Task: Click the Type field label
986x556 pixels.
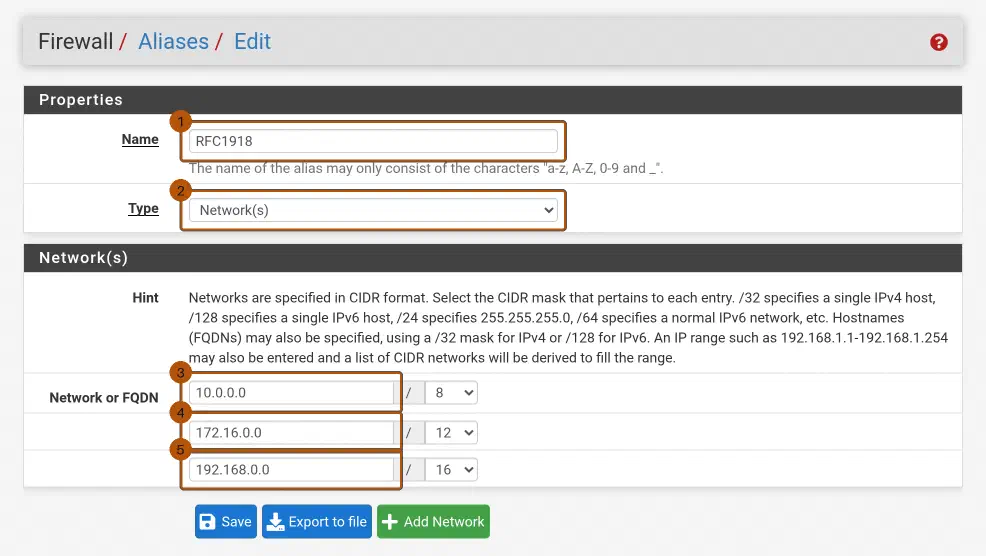Action: [143, 209]
